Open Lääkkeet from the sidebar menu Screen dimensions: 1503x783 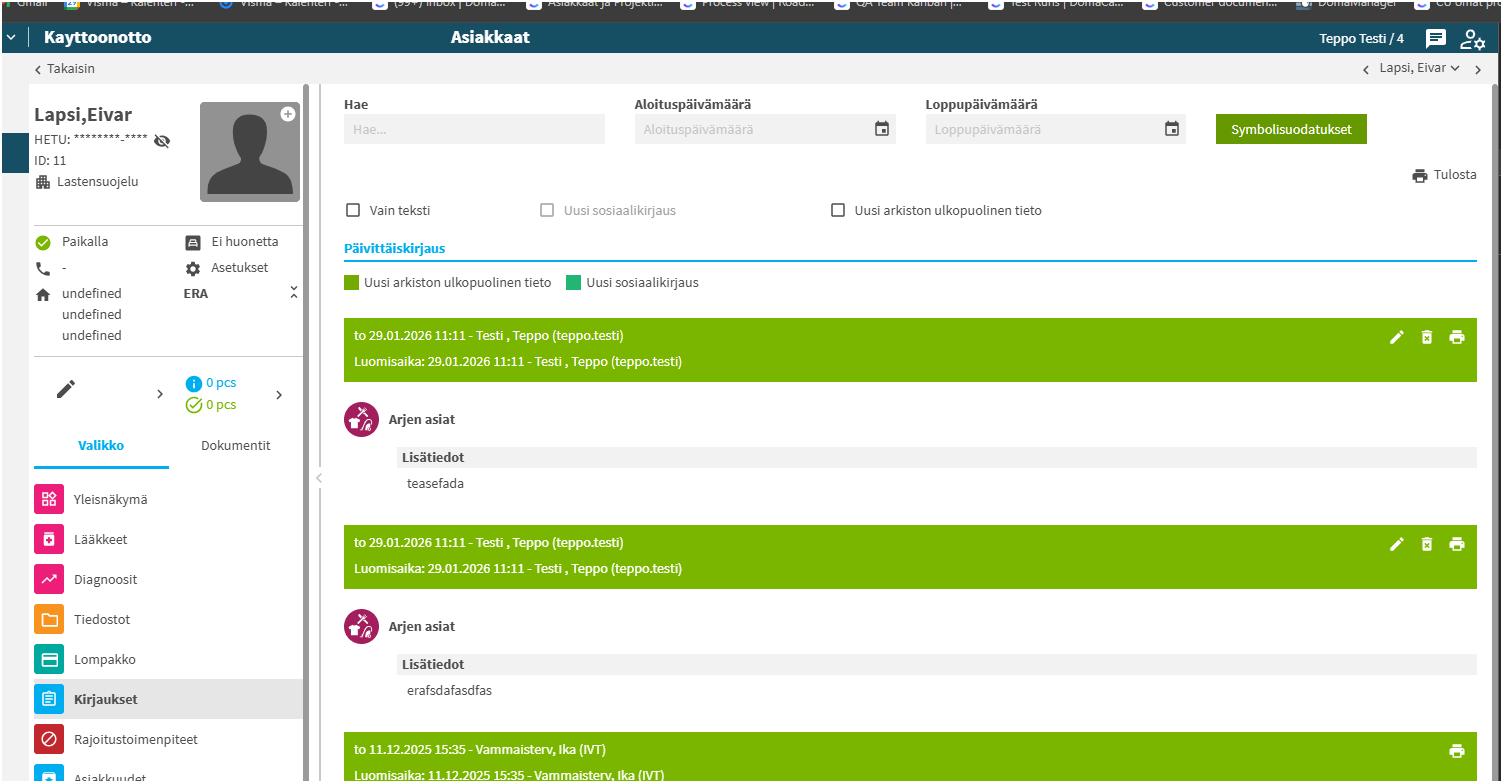pos(168,539)
